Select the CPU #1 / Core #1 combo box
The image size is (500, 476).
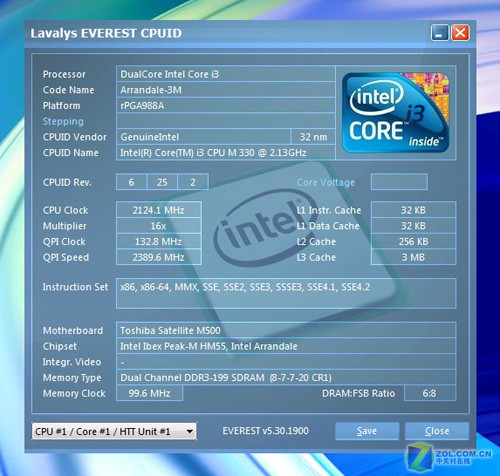click(x=114, y=431)
